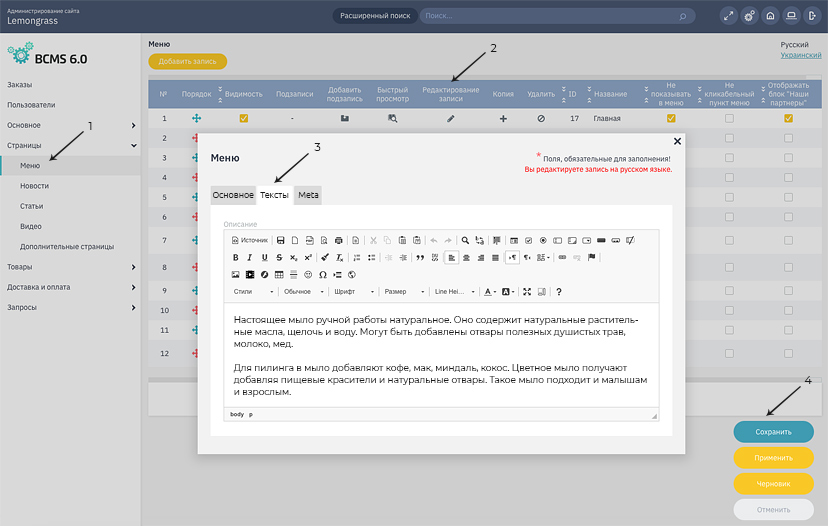Toggle 'Не кликабельный пункт меню' checkbox in row 7
Viewport: 828px width, 526px height.
[729, 240]
